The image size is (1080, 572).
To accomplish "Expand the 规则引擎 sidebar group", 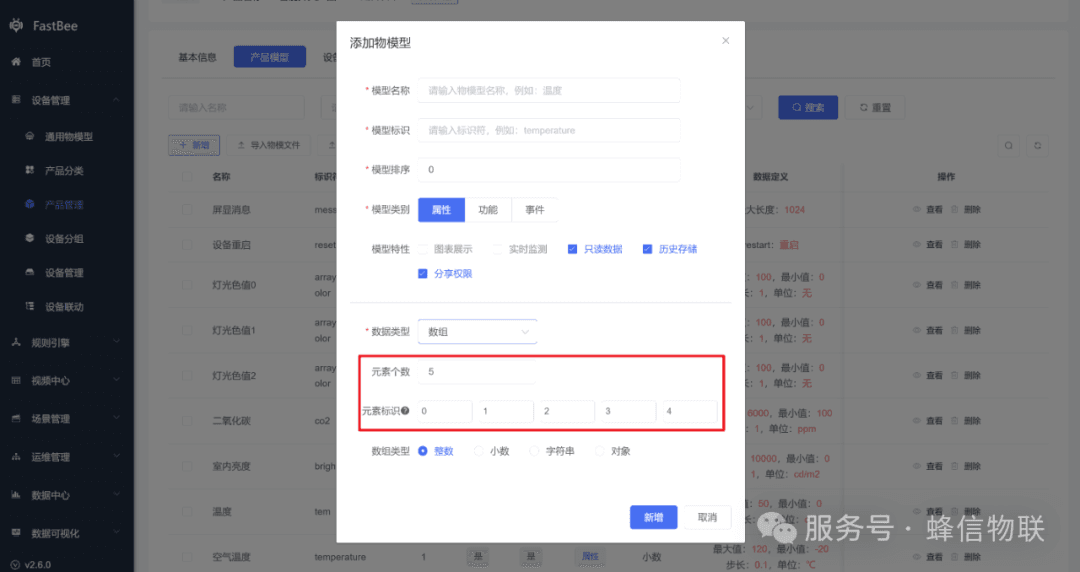I will click(x=116, y=342).
